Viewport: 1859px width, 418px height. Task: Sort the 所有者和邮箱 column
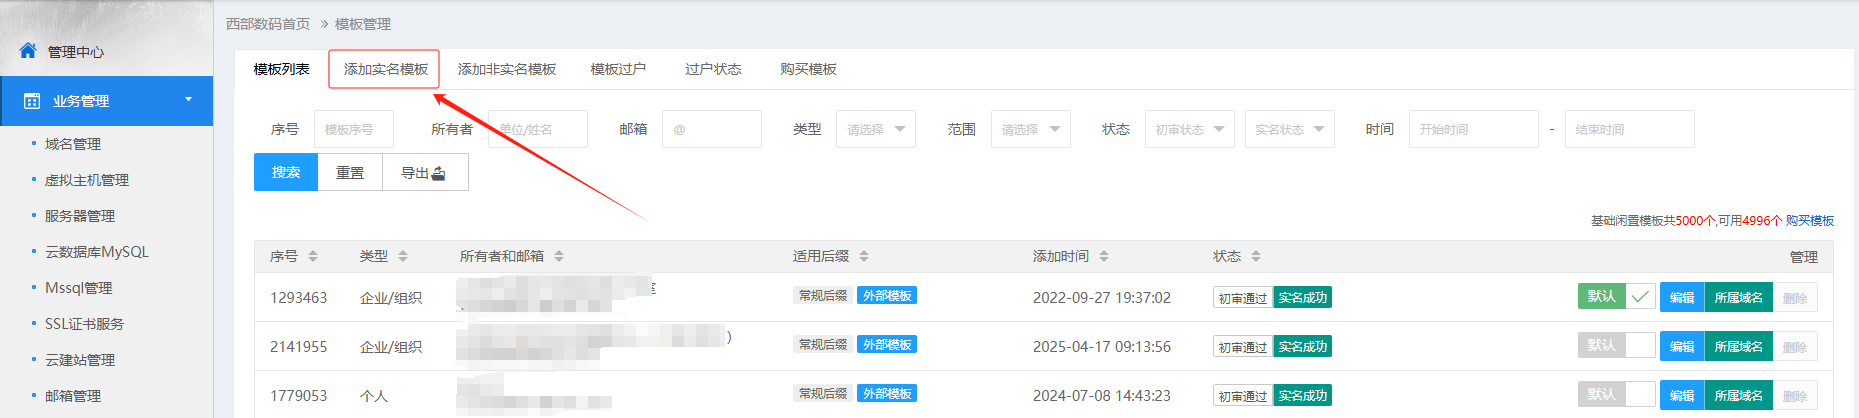(x=559, y=257)
